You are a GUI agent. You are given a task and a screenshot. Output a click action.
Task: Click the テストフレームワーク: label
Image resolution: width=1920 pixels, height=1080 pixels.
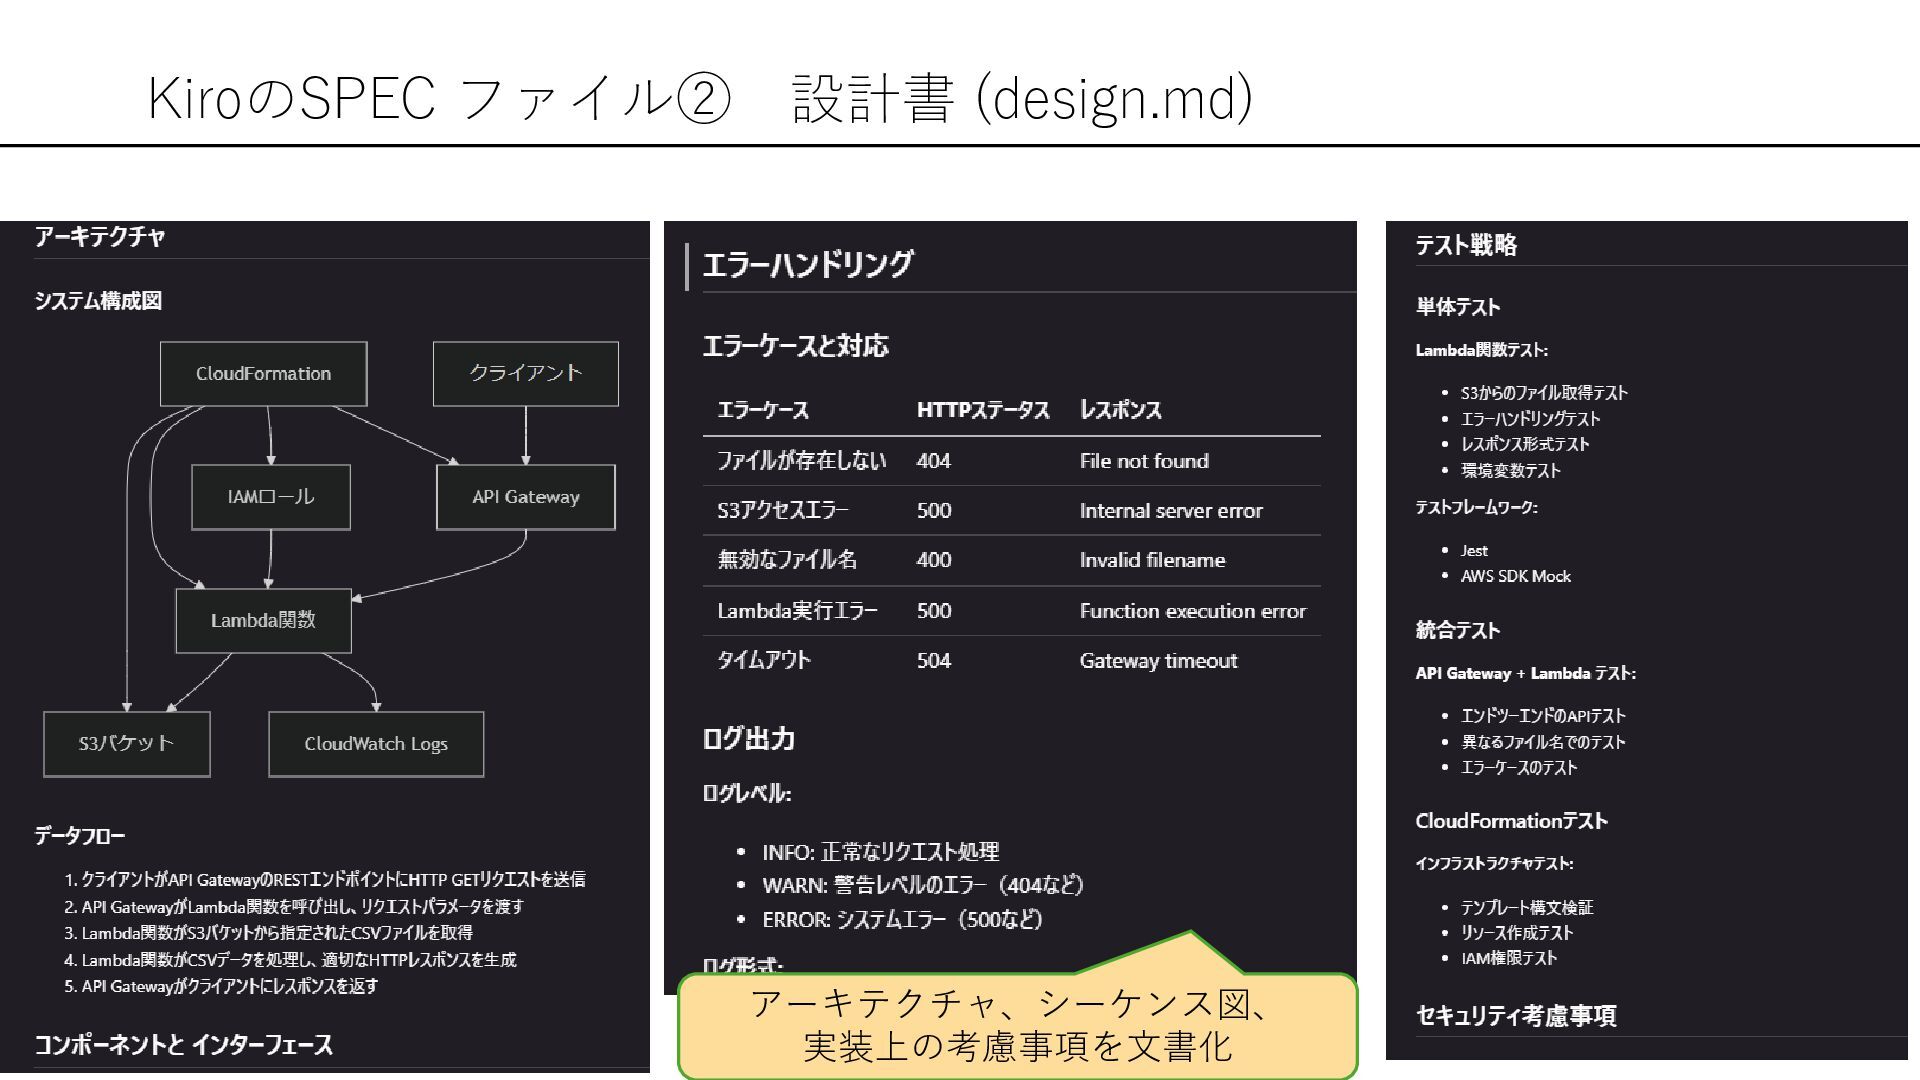[1476, 507]
